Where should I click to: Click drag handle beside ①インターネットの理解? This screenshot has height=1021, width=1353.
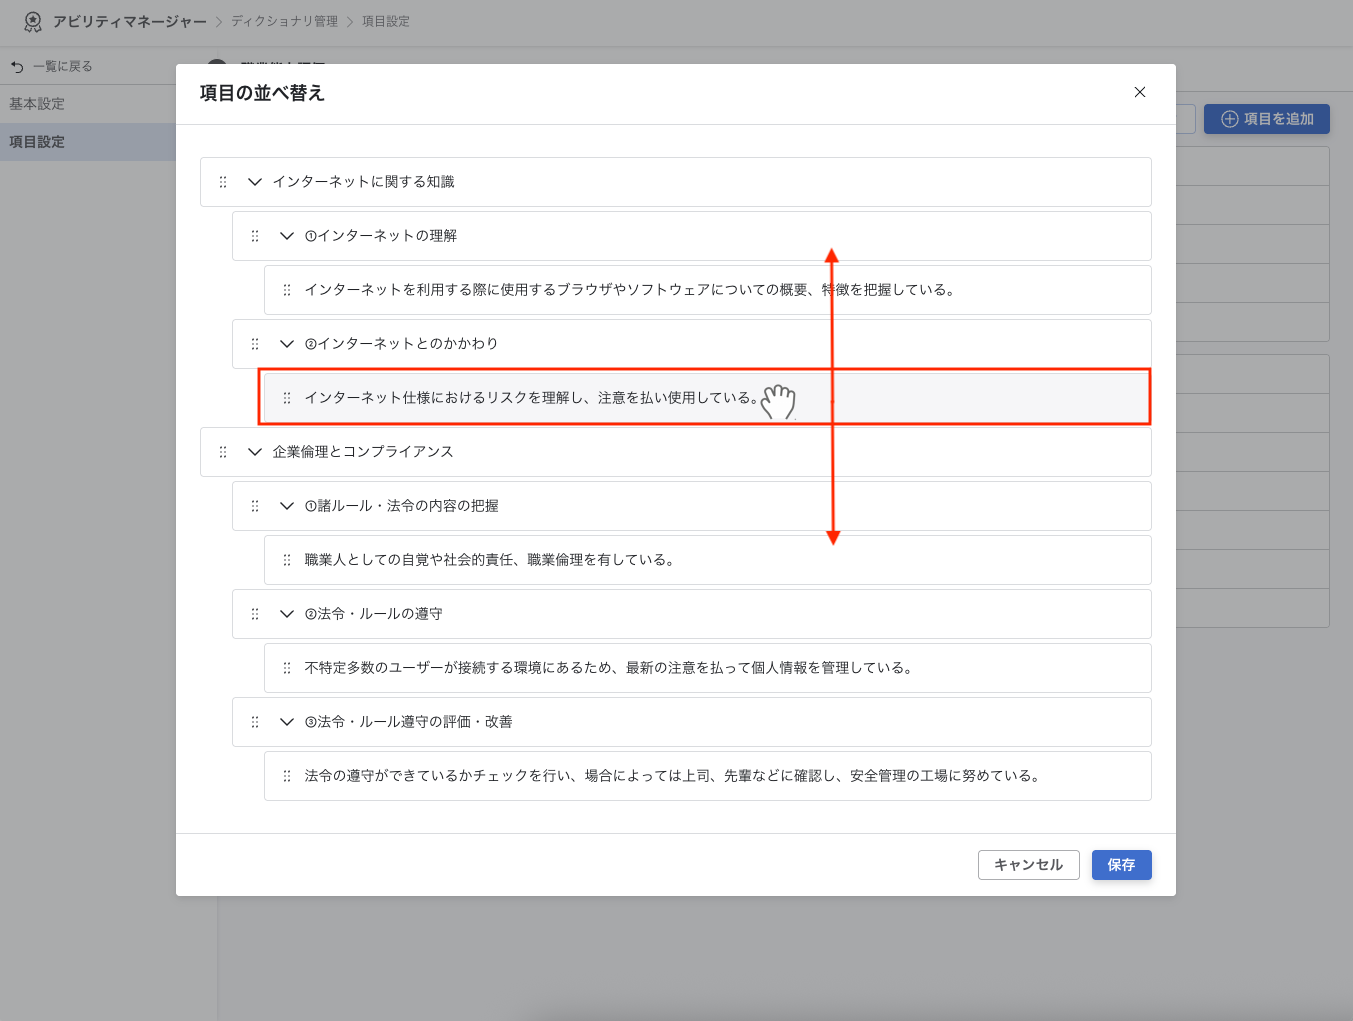pos(255,236)
